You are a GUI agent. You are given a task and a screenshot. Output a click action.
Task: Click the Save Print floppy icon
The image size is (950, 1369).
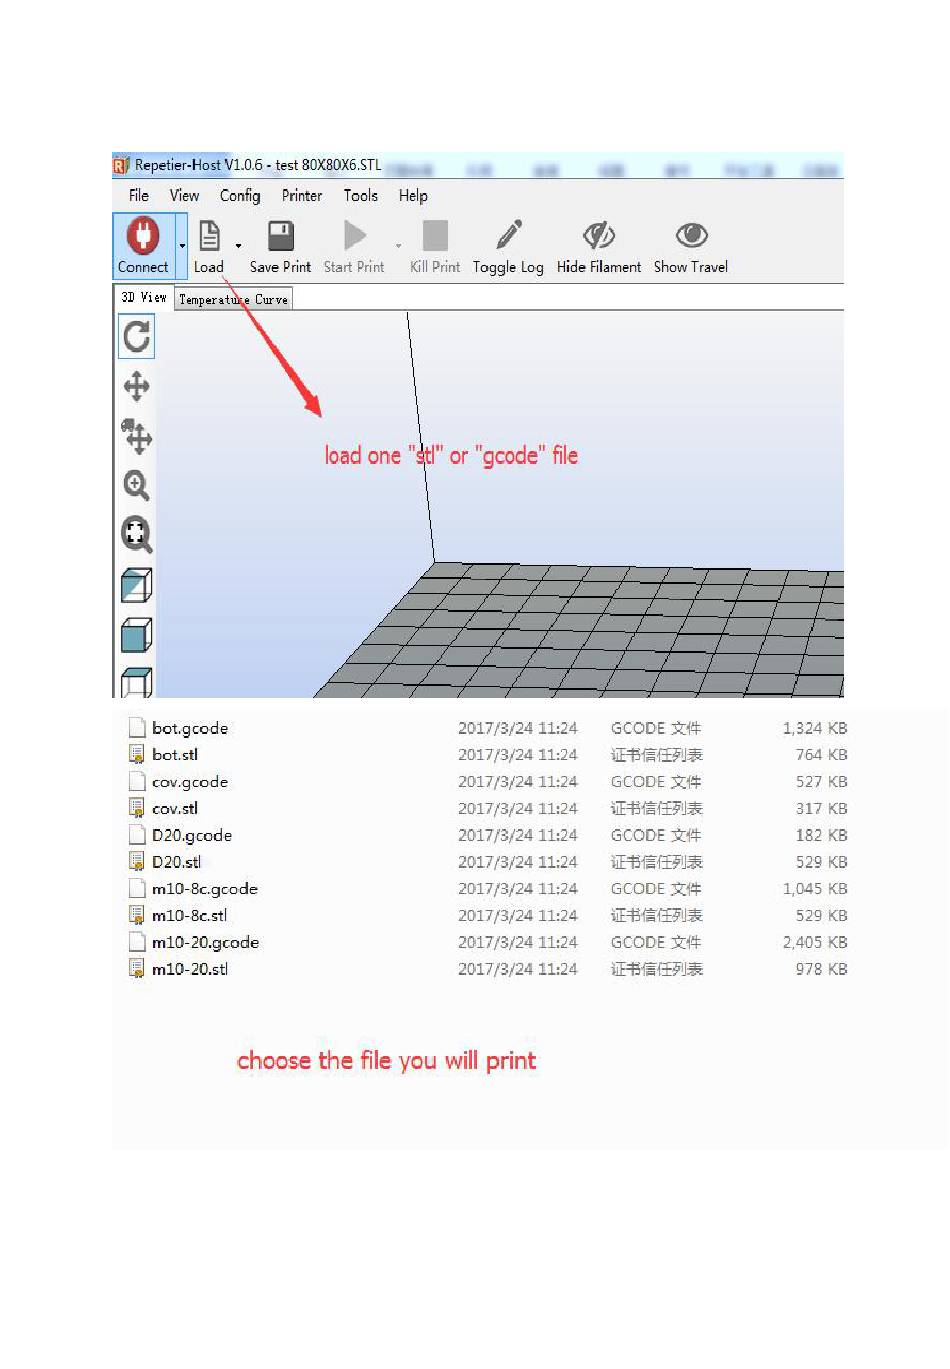[x=281, y=236]
